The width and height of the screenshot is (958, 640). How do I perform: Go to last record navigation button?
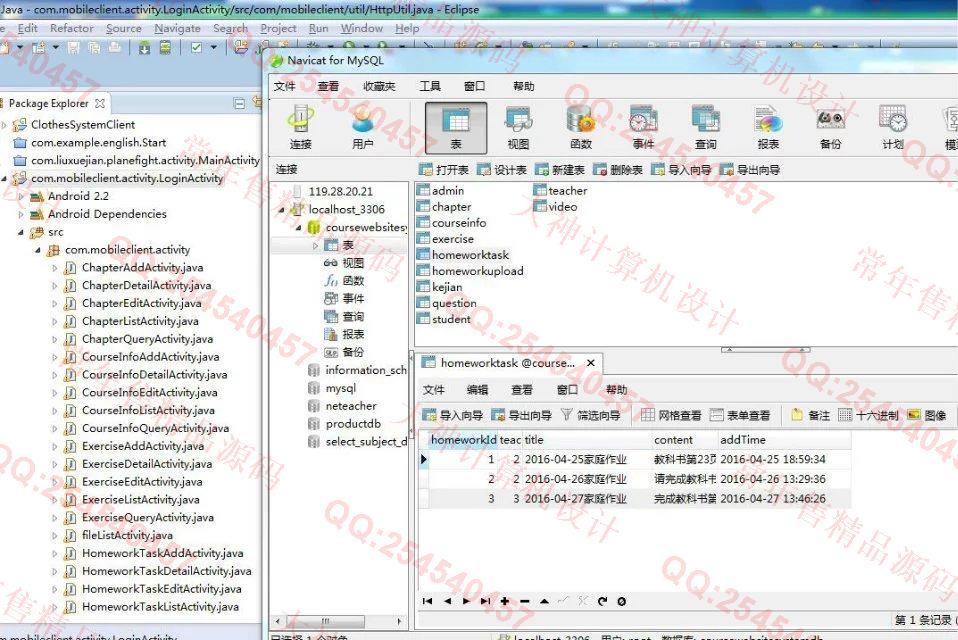(x=485, y=601)
